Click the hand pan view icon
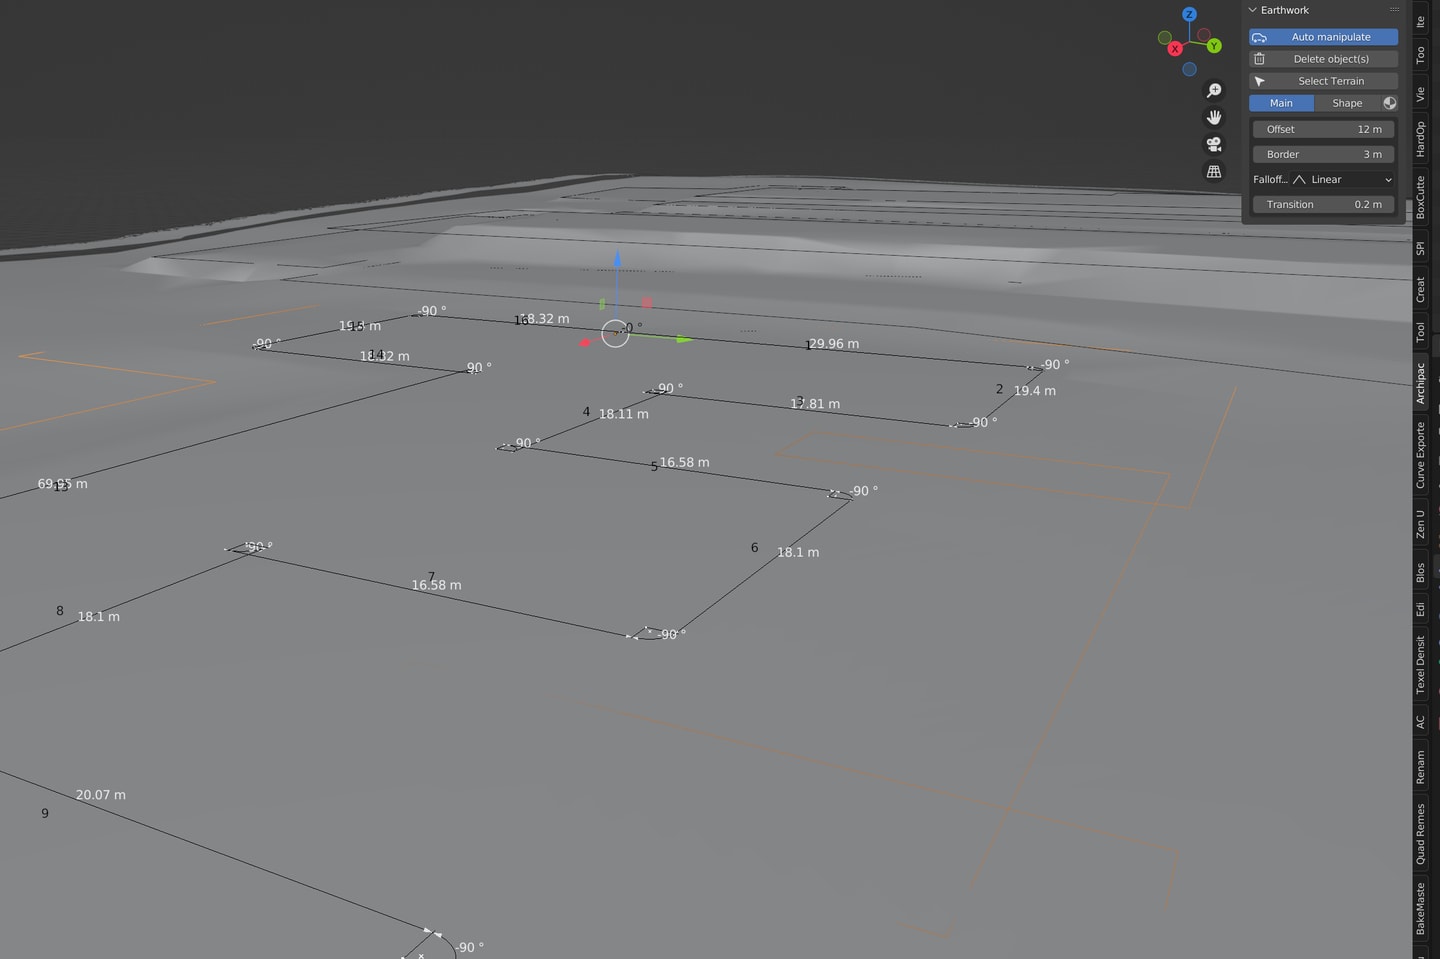 point(1214,118)
